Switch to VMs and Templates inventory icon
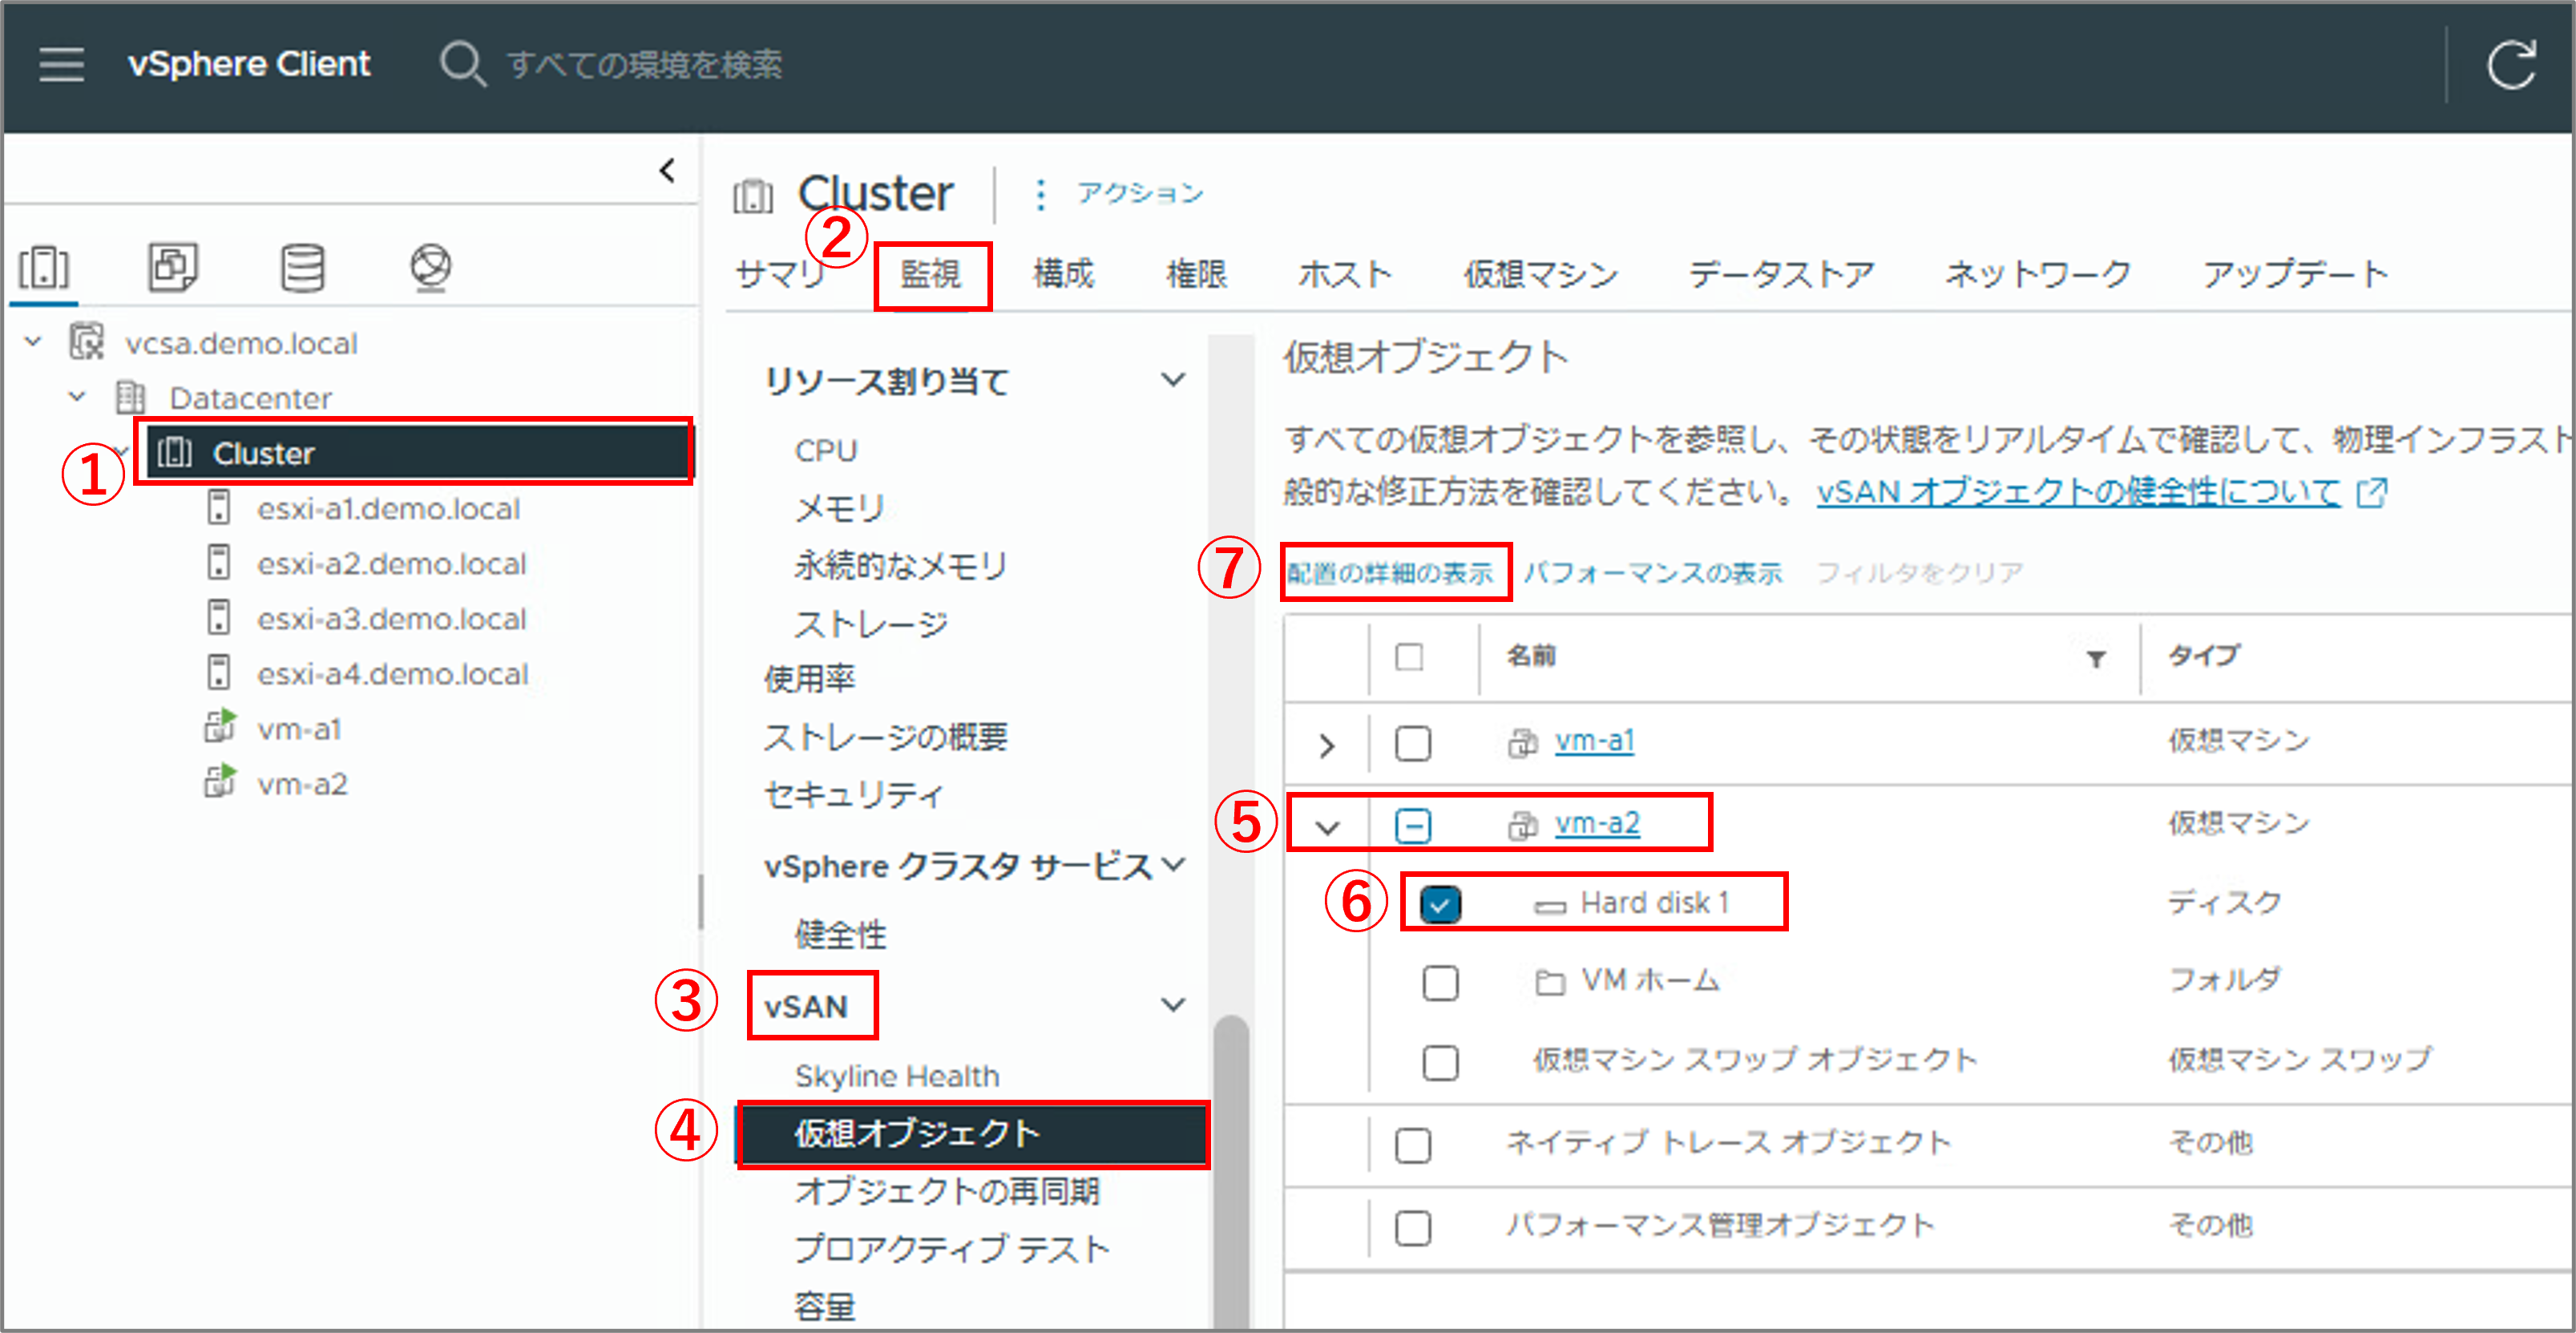Viewport: 2576px width, 1333px height. tap(173, 267)
